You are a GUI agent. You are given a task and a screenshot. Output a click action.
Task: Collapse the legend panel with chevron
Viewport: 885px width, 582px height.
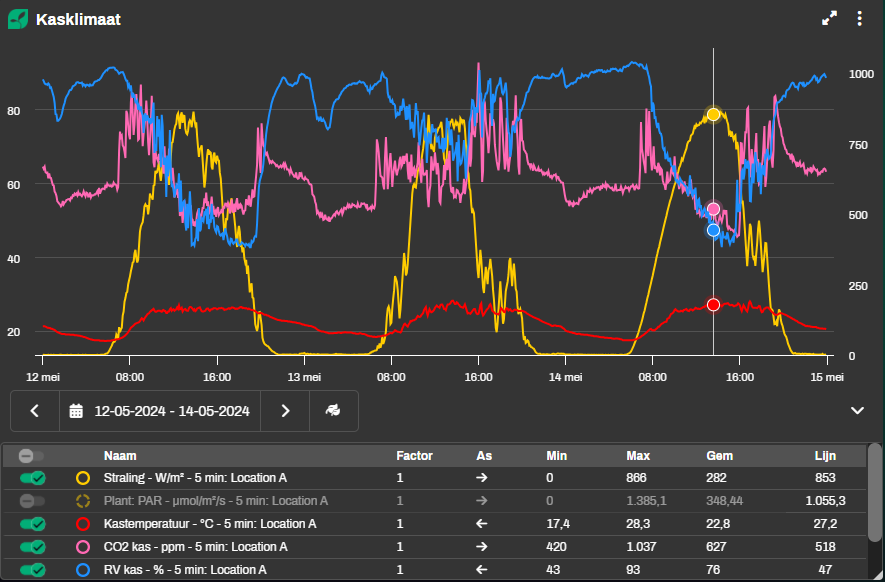pos(857,410)
